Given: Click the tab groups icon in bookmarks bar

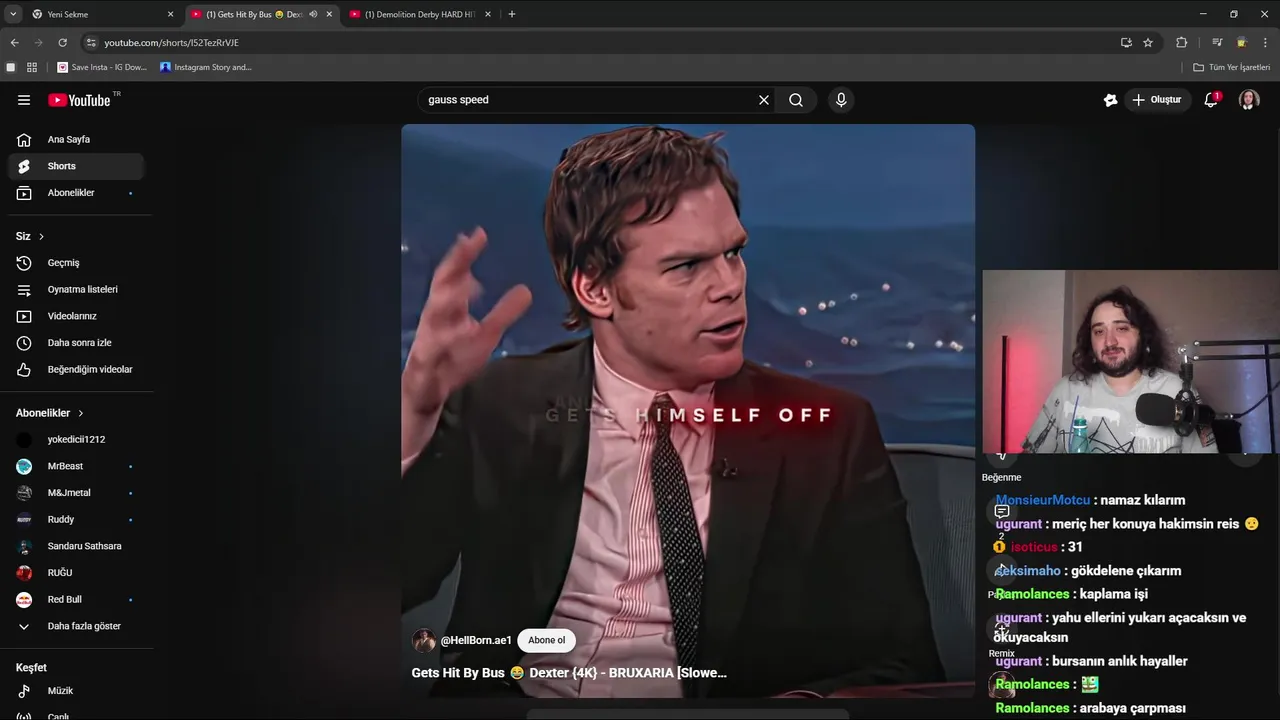Looking at the screenshot, I should point(11,67).
